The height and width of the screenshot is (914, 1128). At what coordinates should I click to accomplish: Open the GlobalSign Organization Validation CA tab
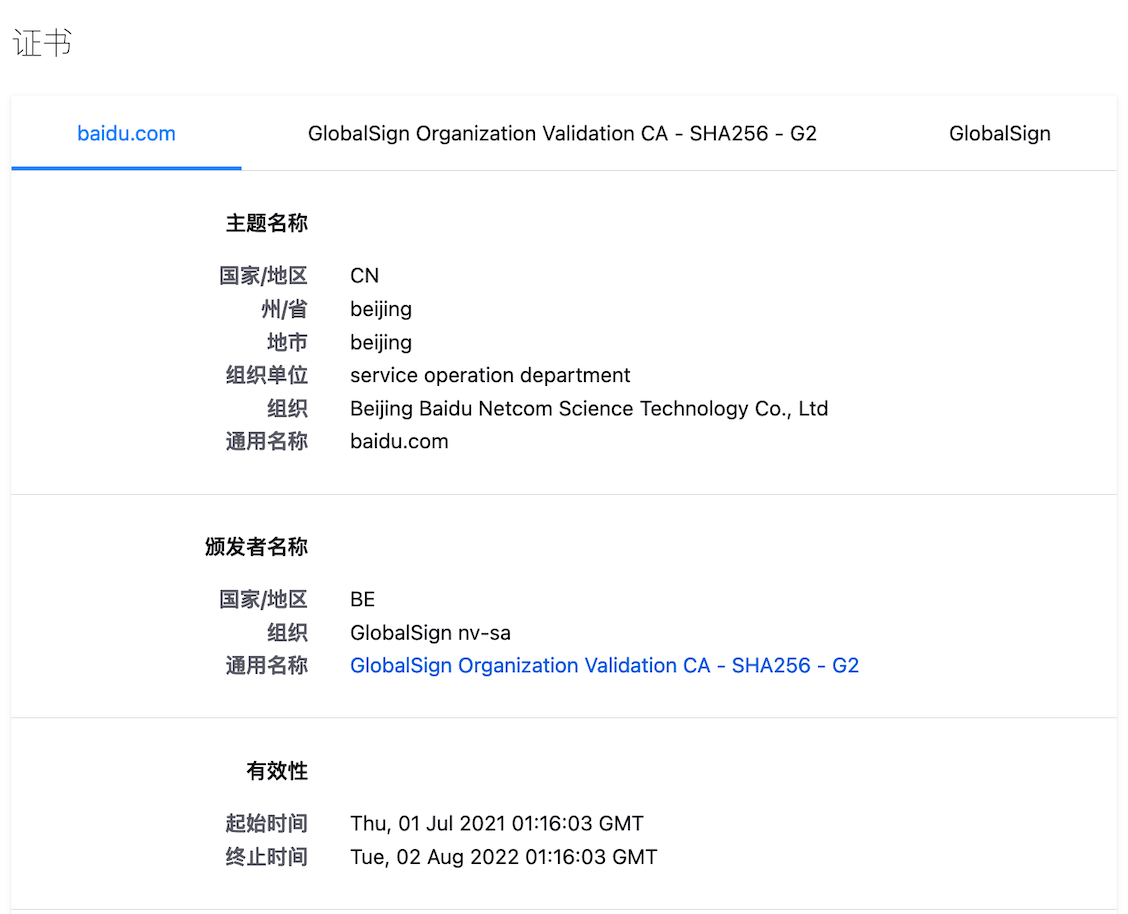tap(561, 133)
